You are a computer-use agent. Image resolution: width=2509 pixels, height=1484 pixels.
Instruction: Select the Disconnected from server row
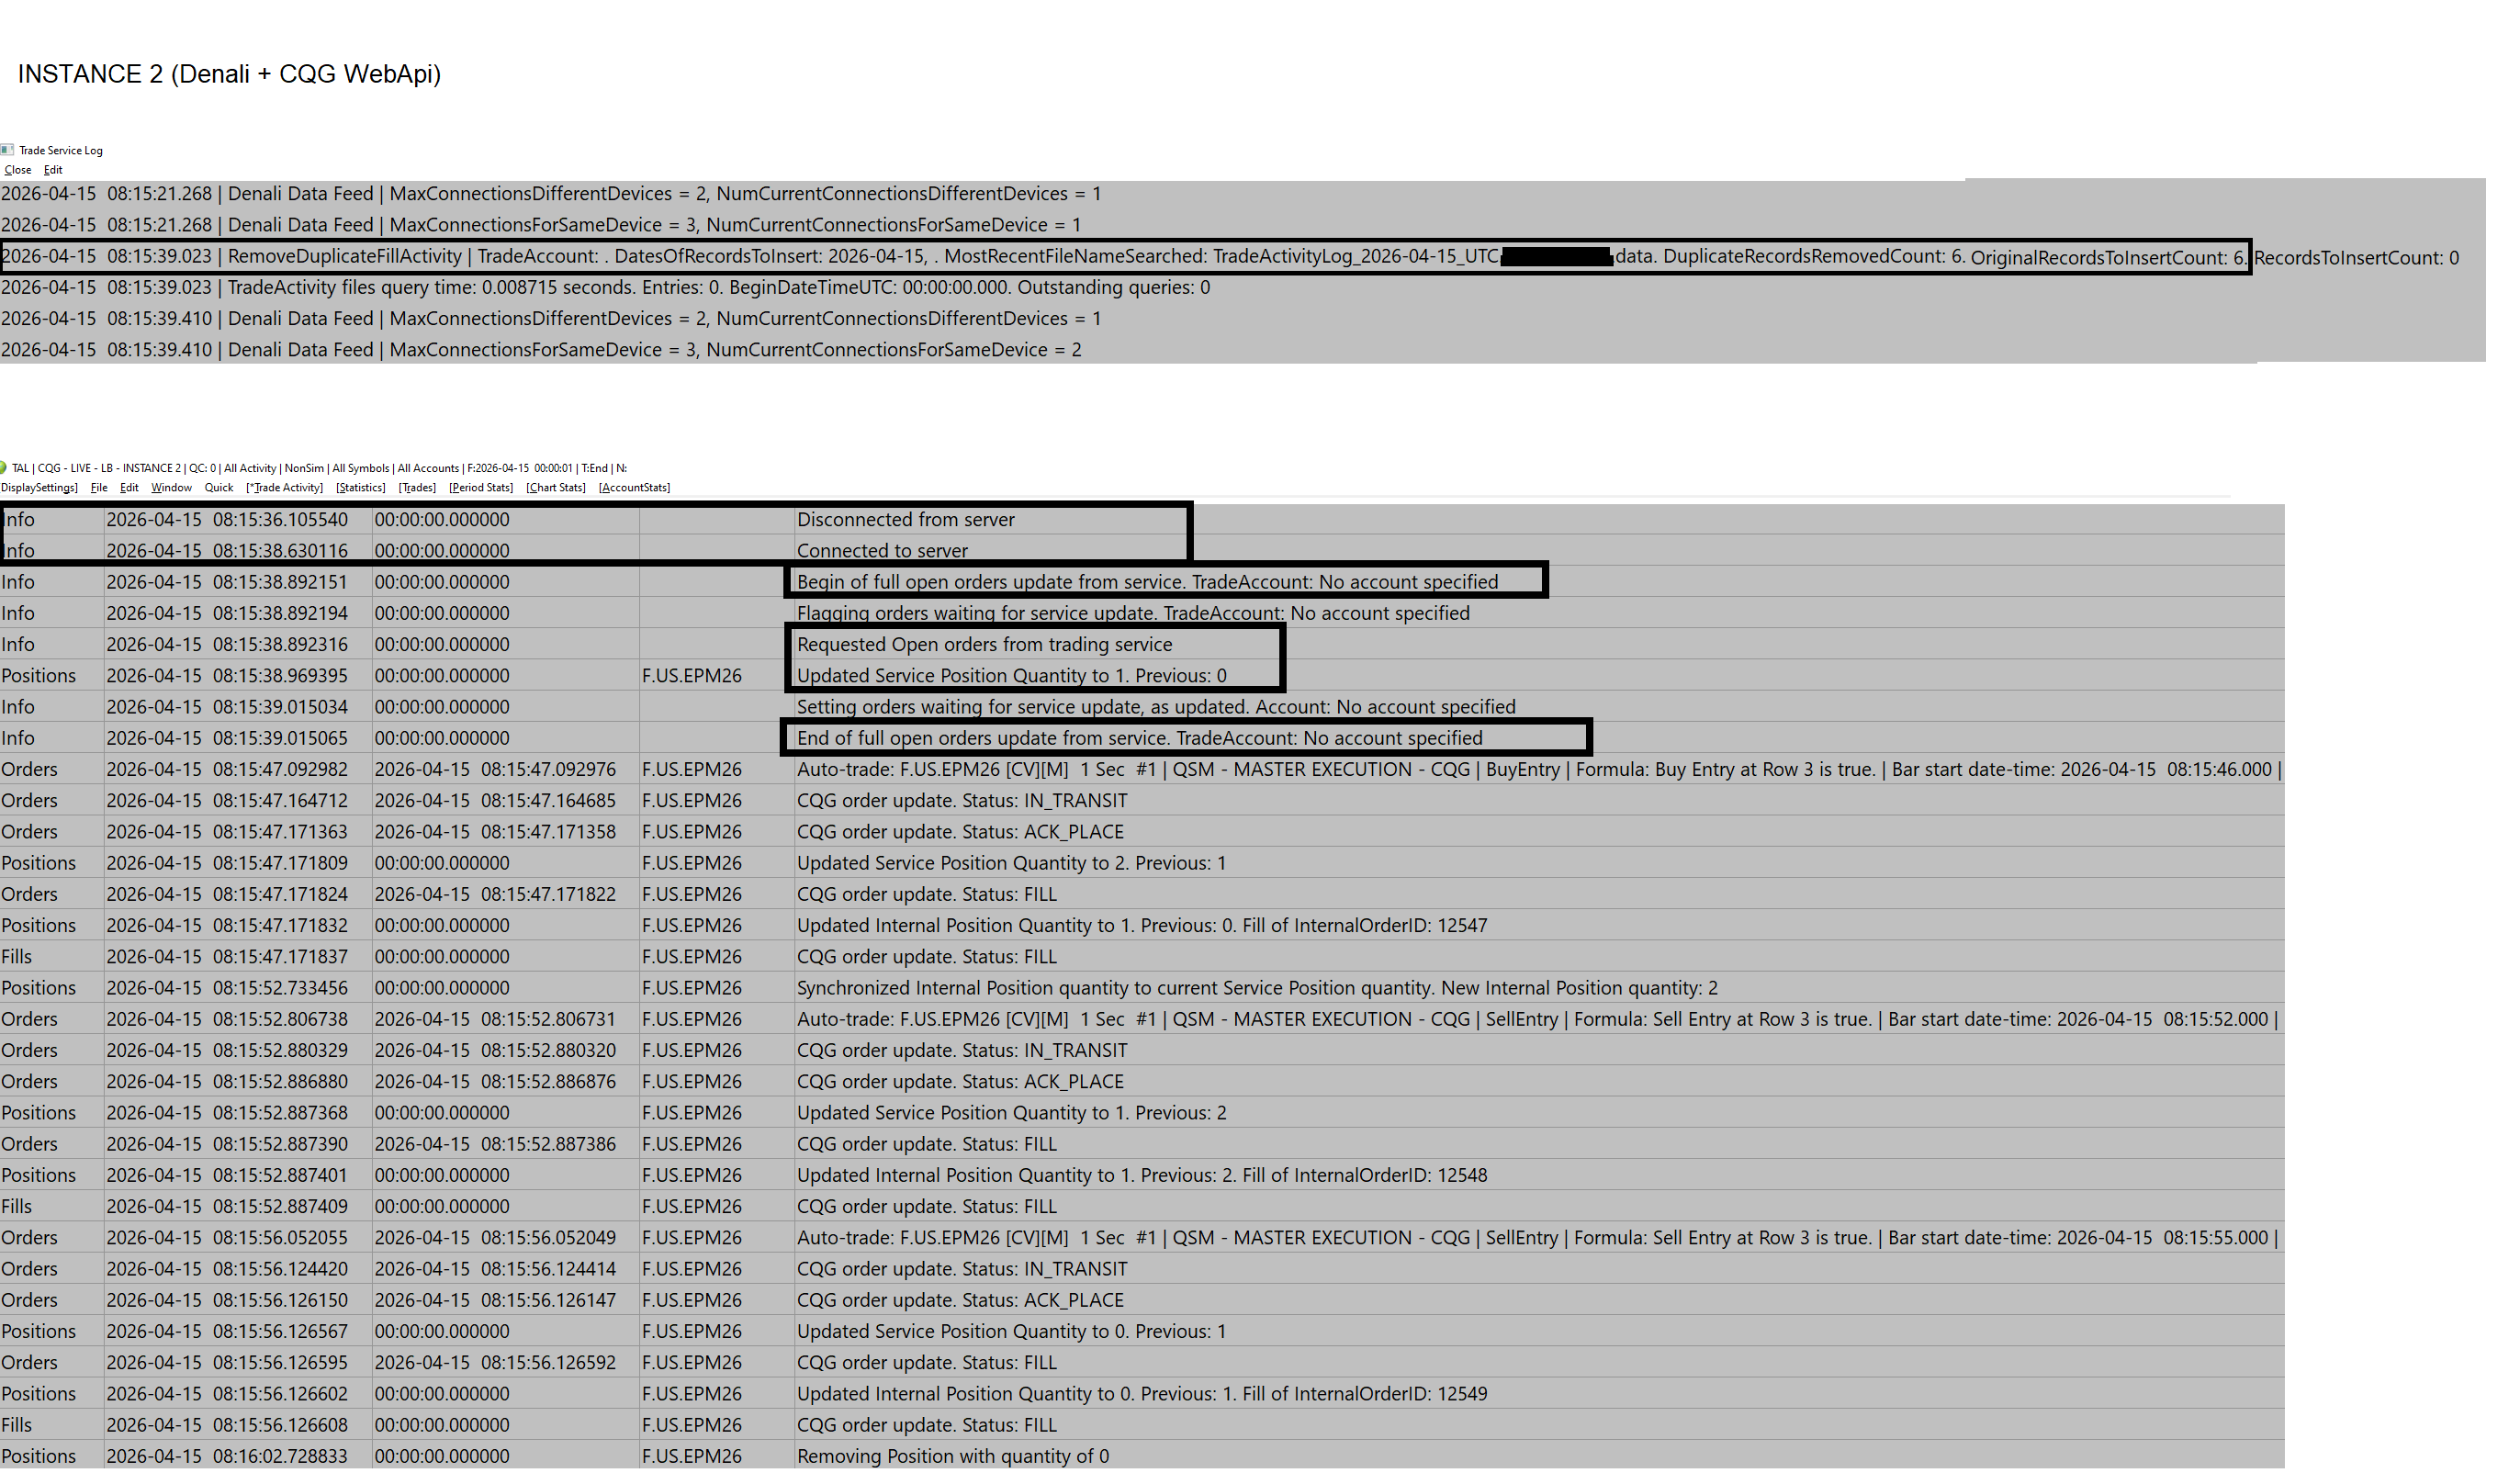[x=905, y=520]
